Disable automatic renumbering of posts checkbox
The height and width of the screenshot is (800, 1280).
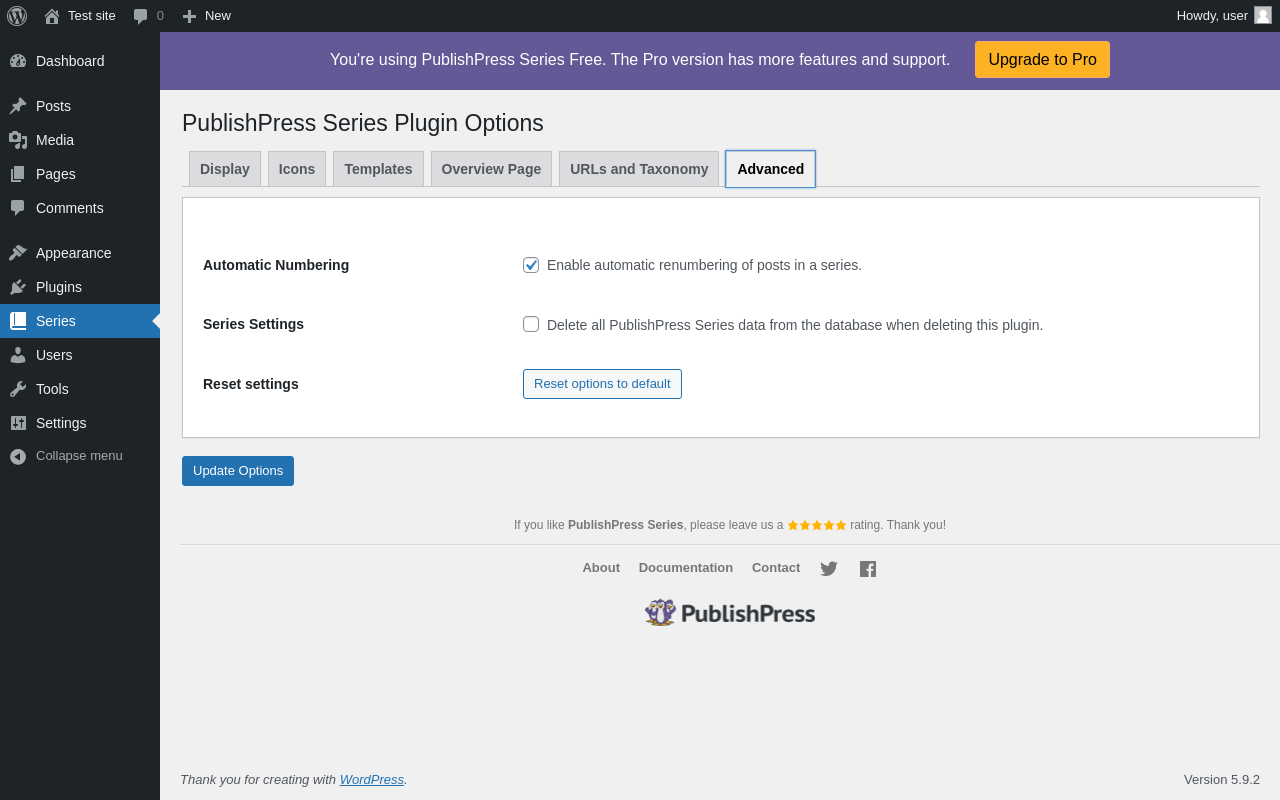click(x=531, y=265)
